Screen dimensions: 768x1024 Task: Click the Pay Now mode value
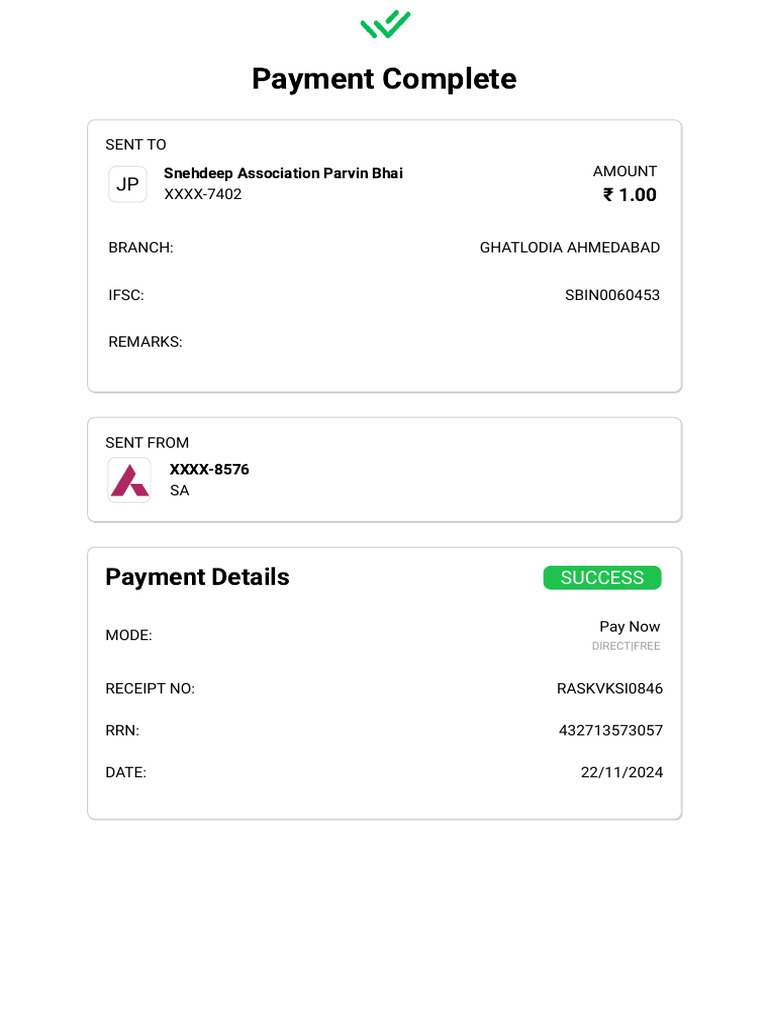630,627
